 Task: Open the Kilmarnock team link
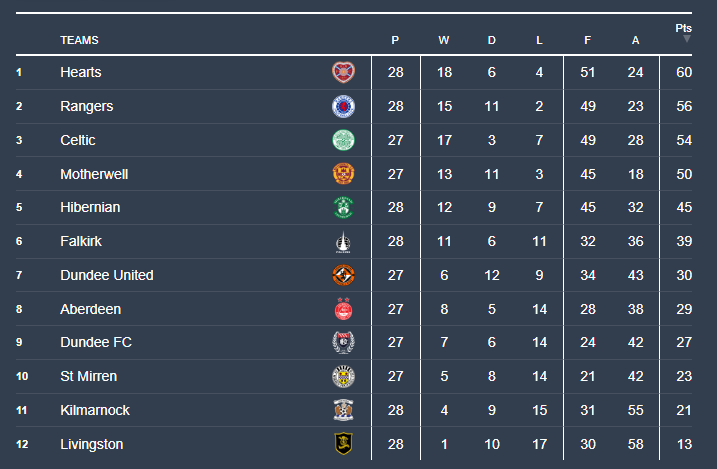pyautogui.click(x=94, y=410)
